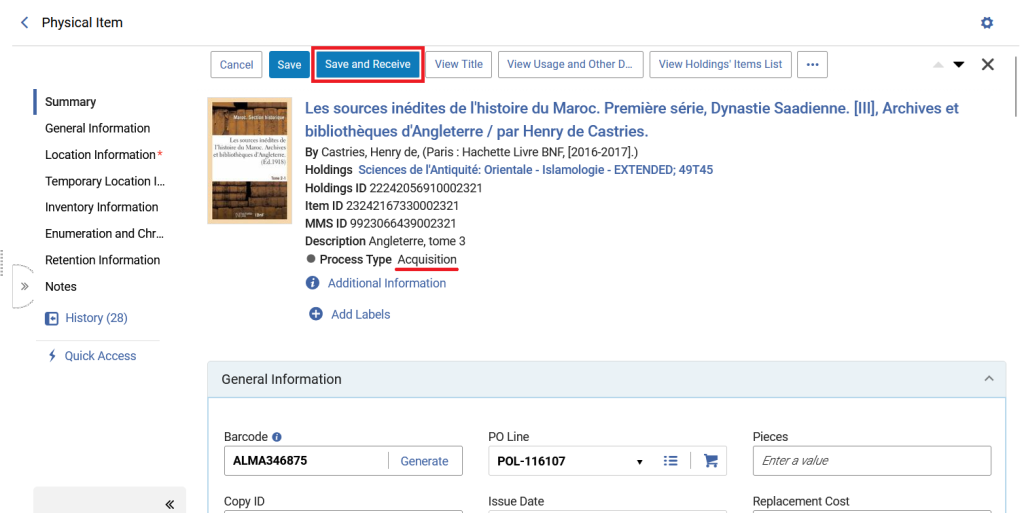Open the PO Line list icon
Image resolution: width=1024 pixels, height=513 pixels.
670,461
